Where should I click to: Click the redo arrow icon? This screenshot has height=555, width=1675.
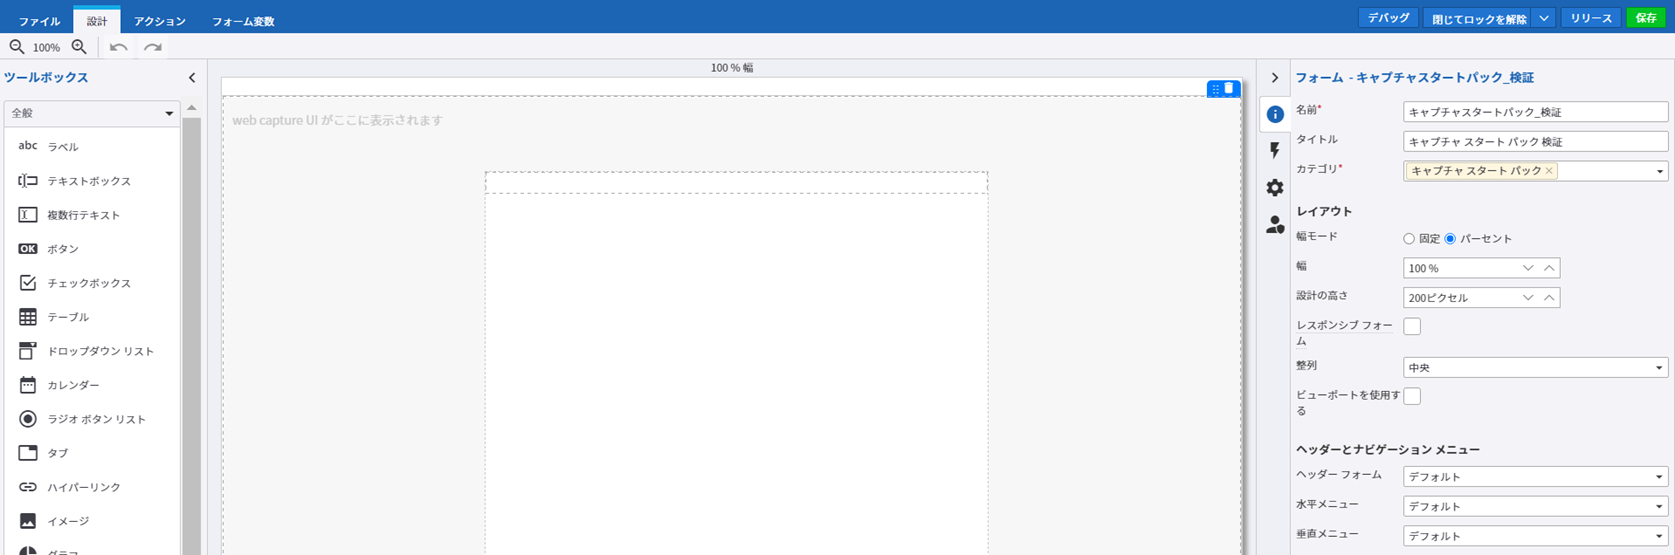(153, 47)
